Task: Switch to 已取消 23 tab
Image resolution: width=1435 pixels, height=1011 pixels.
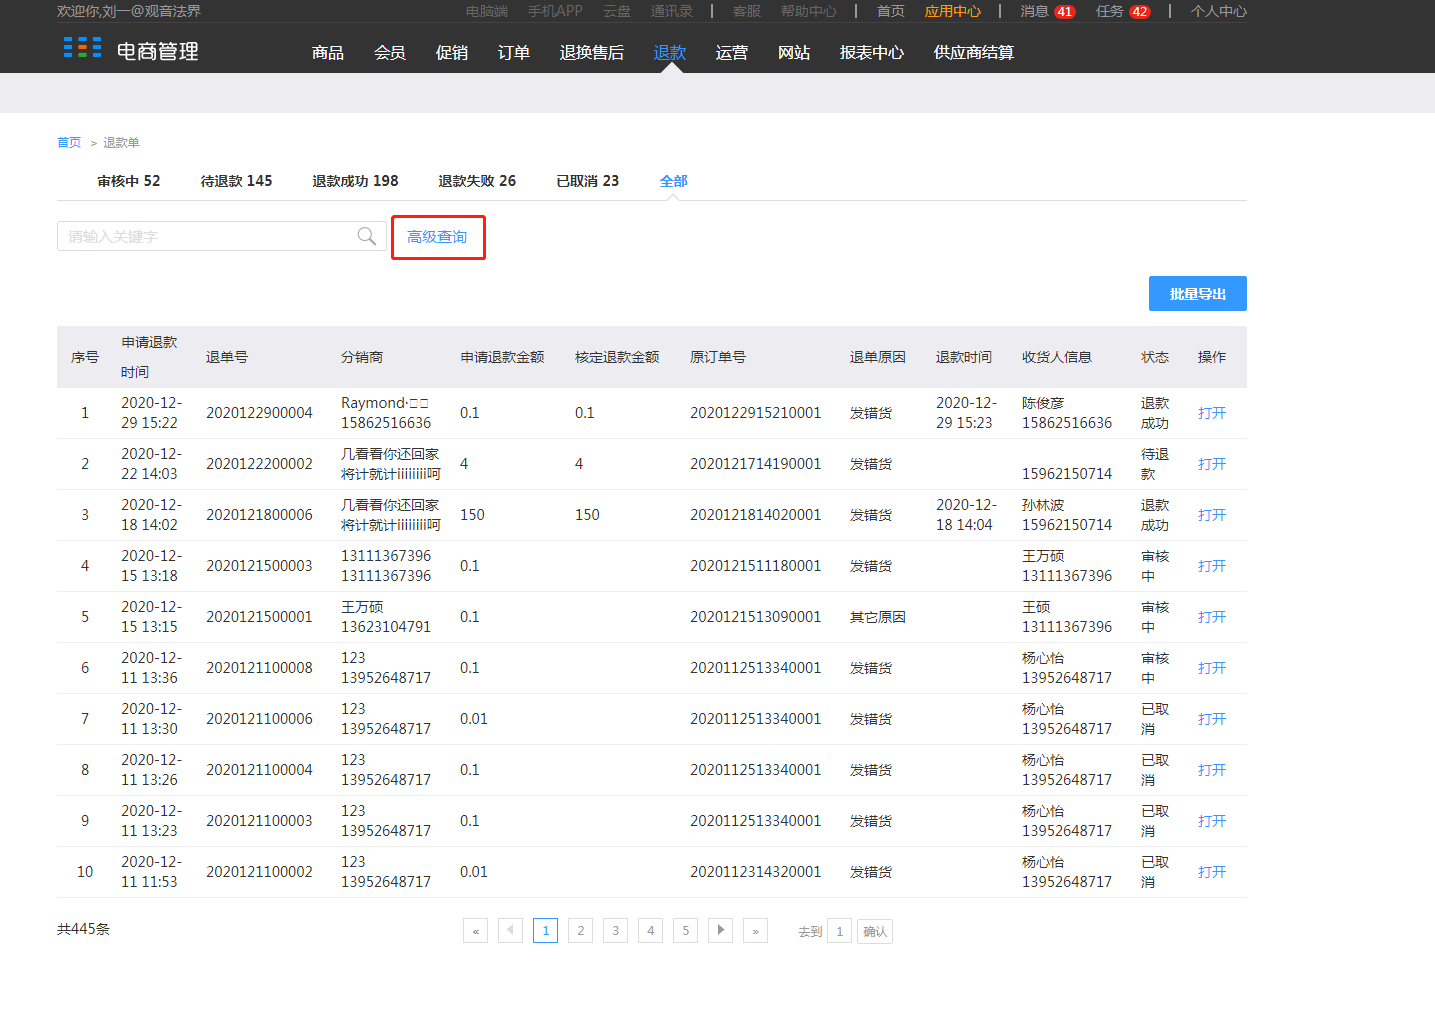Action: (x=588, y=181)
